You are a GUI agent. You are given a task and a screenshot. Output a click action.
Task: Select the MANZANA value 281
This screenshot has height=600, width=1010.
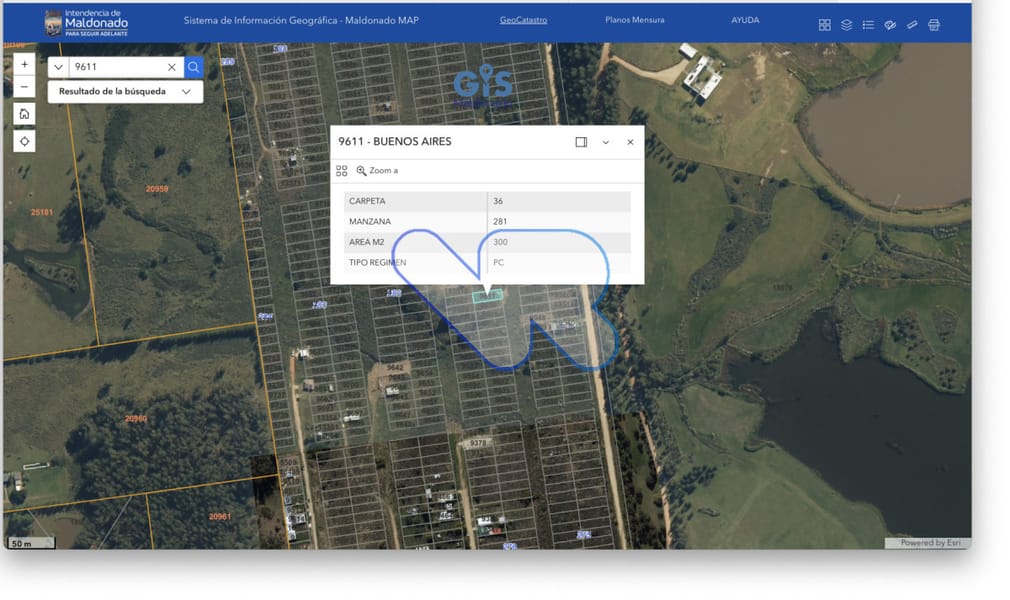500,222
